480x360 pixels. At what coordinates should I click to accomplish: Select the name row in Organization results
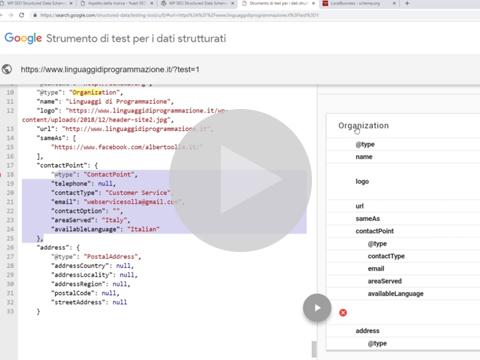pyautogui.click(x=403, y=157)
